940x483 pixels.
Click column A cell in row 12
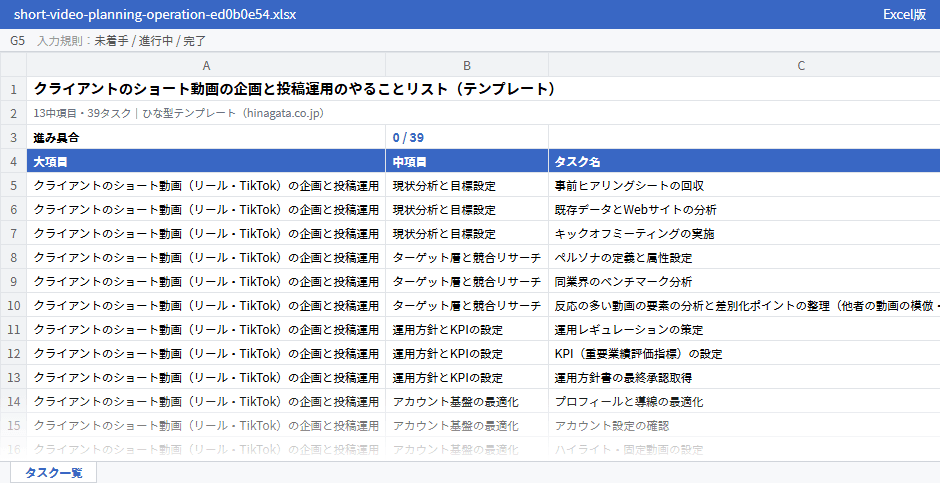click(206, 353)
